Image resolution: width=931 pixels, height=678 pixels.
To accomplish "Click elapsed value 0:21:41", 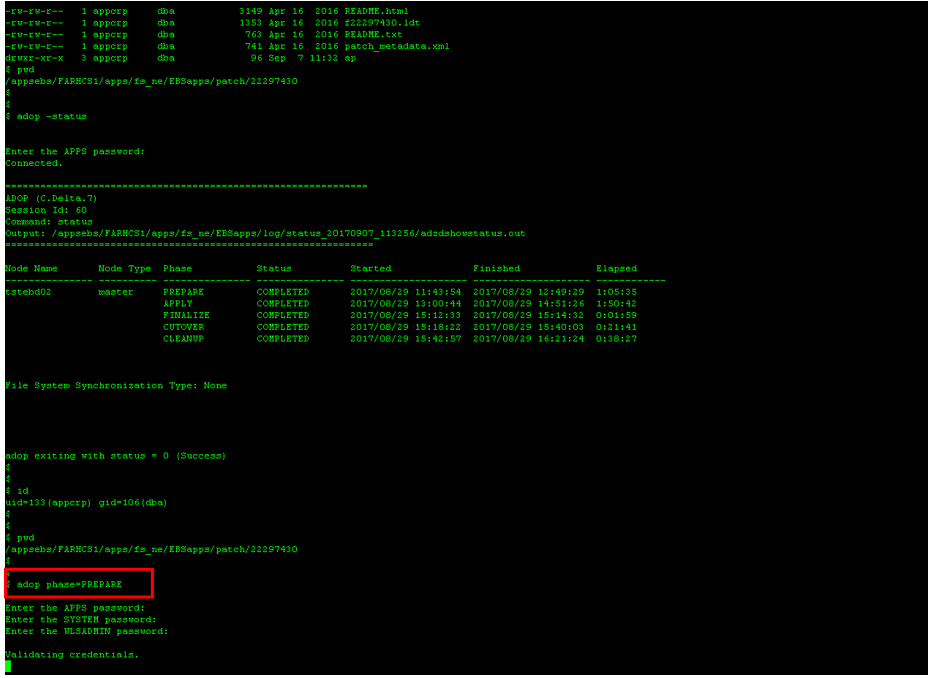I will pyautogui.click(x=616, y=327).
